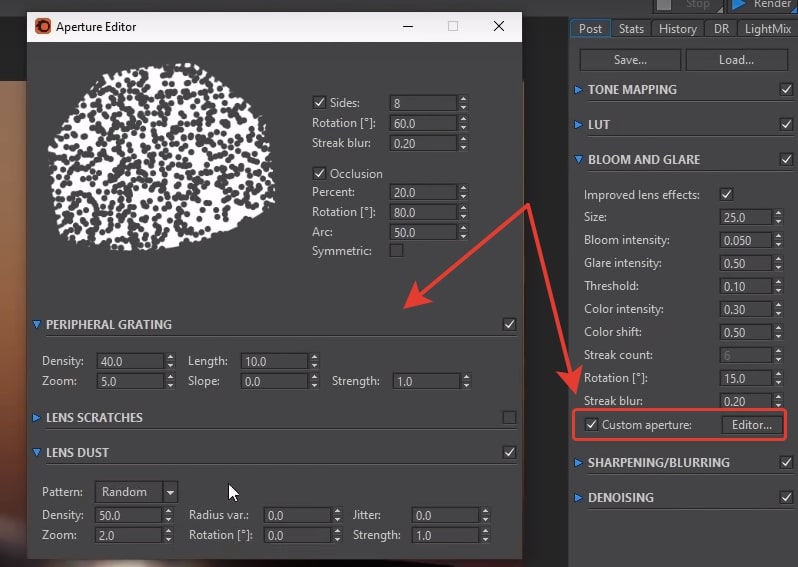Open the LightMix tab
The width and height of the screenshot is (798, 567).
pos(767,29)
